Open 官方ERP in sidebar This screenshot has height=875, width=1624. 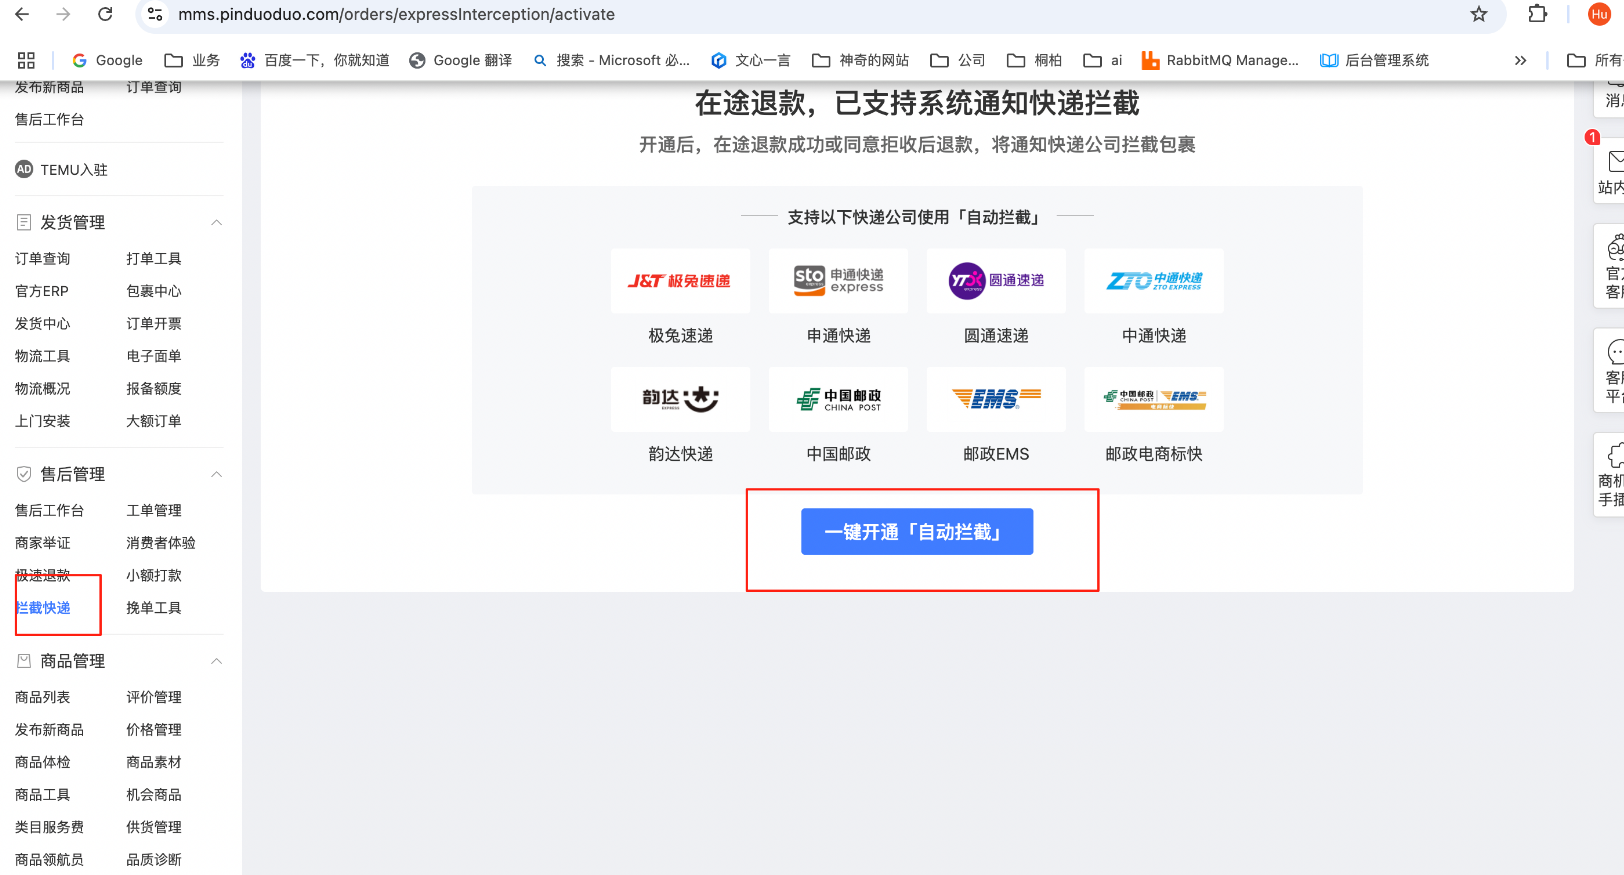42,291
